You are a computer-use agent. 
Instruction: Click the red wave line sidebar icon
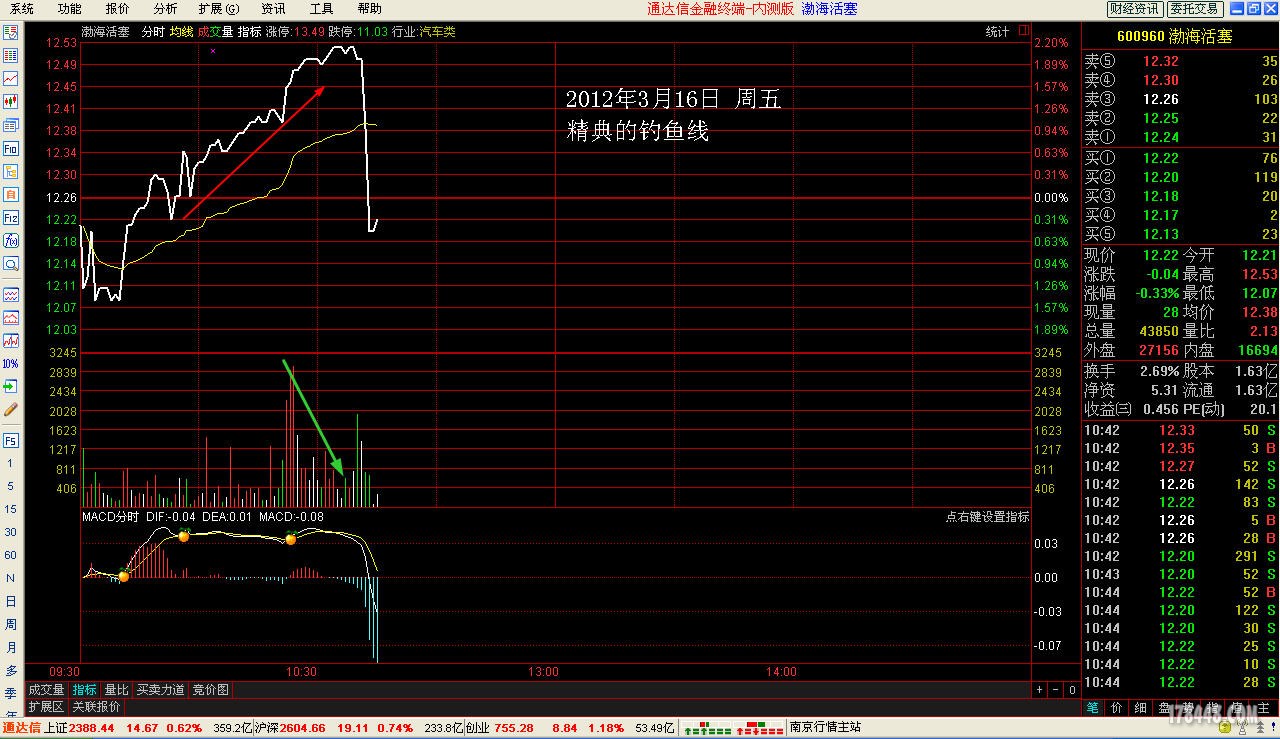coord(11,295)
